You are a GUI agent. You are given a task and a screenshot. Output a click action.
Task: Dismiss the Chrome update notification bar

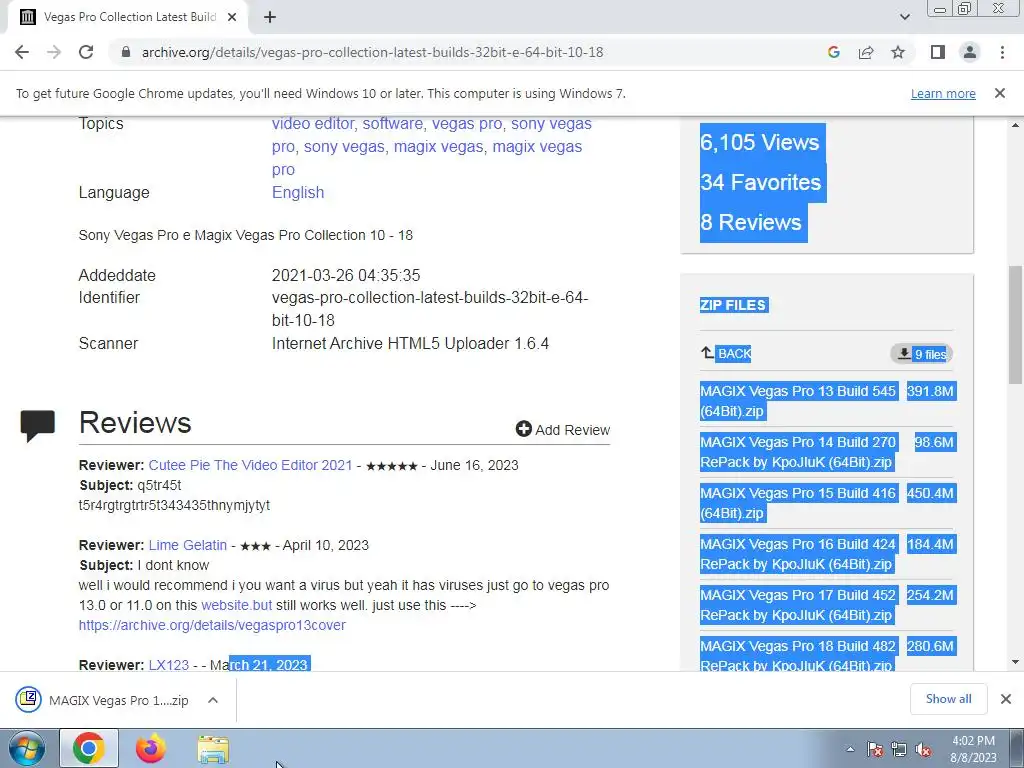click(1000, 93)
